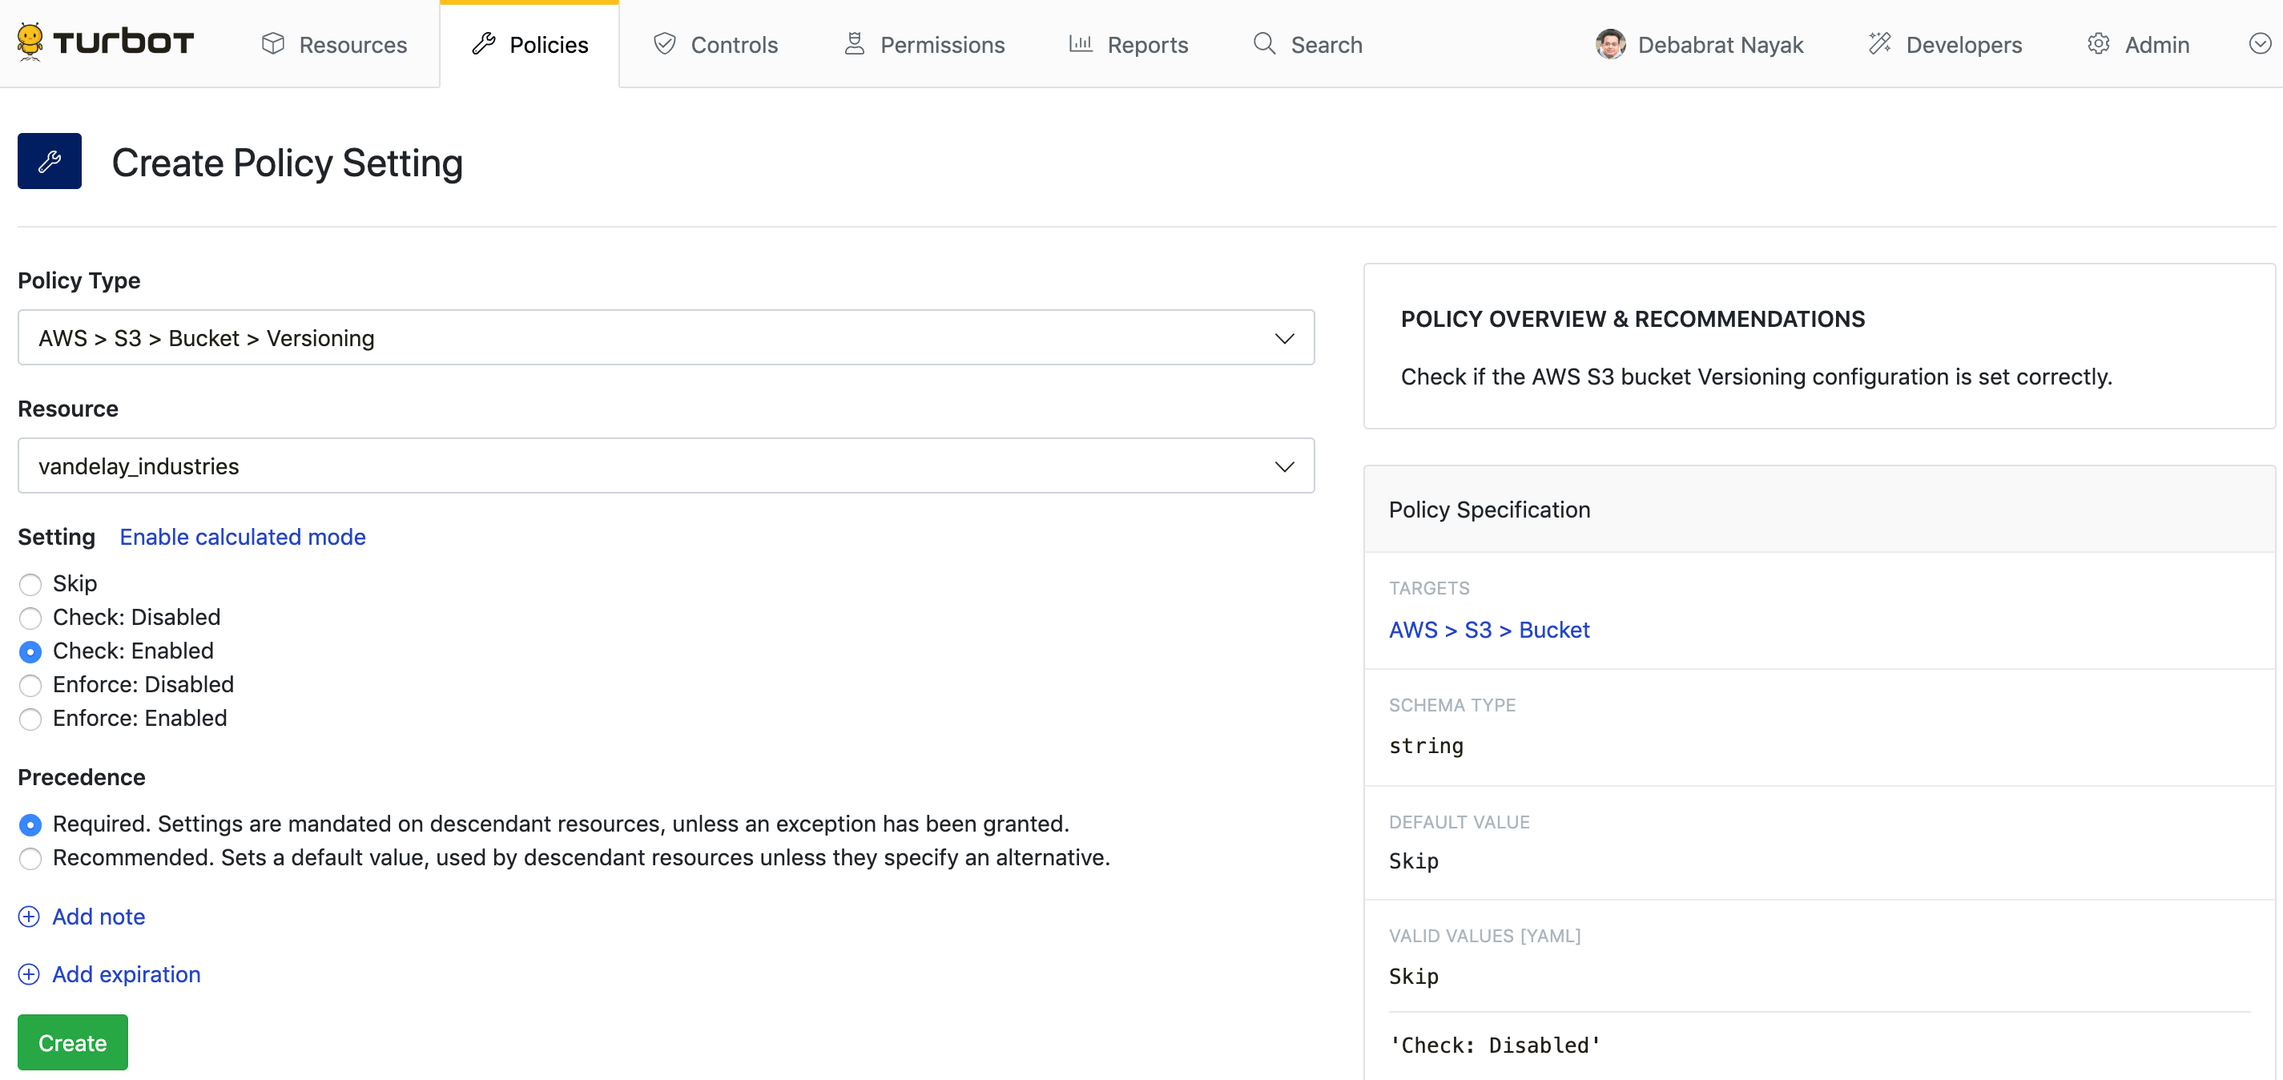Click the Permissions person icon
The width and height of the screenshot is (2283, 1080).
854,44
